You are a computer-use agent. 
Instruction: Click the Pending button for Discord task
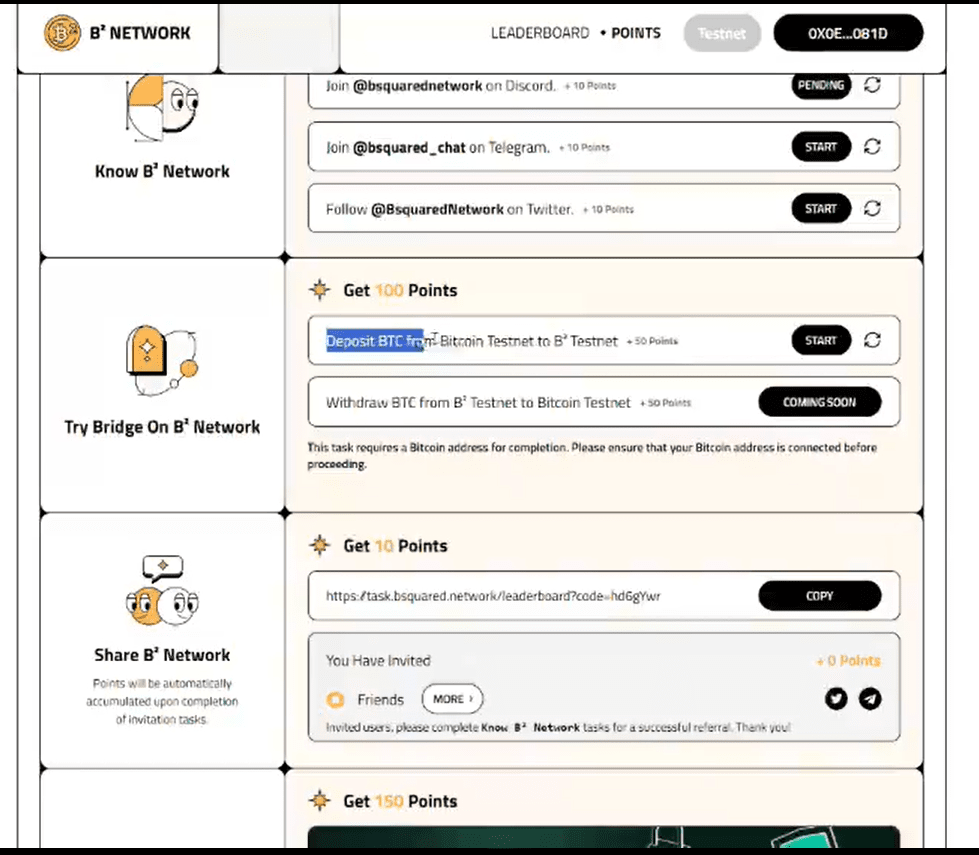tap(821, 86)
